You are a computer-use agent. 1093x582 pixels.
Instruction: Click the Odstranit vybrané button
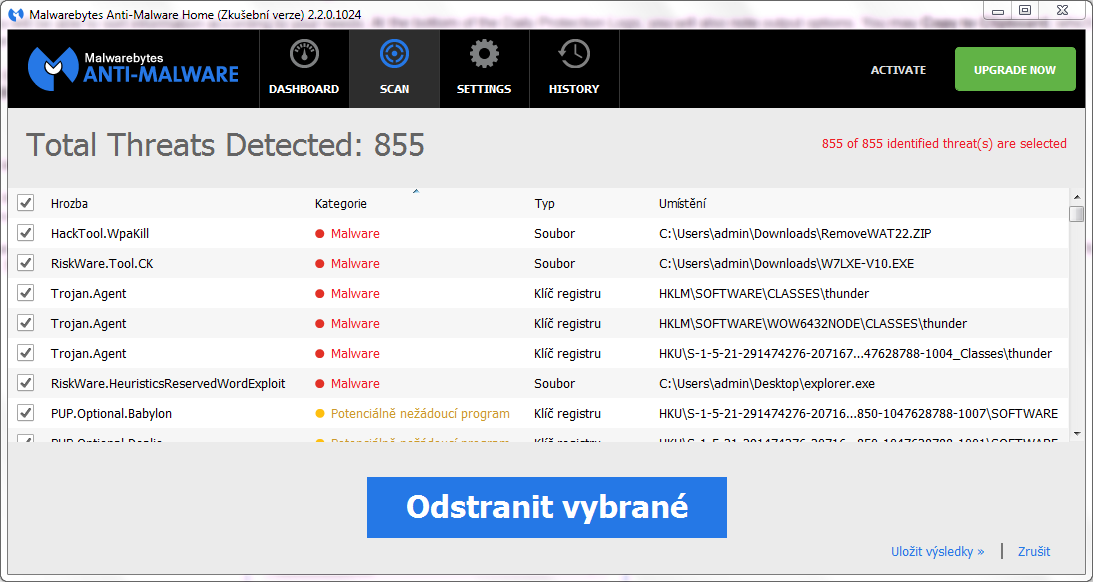tap(546, 507)
